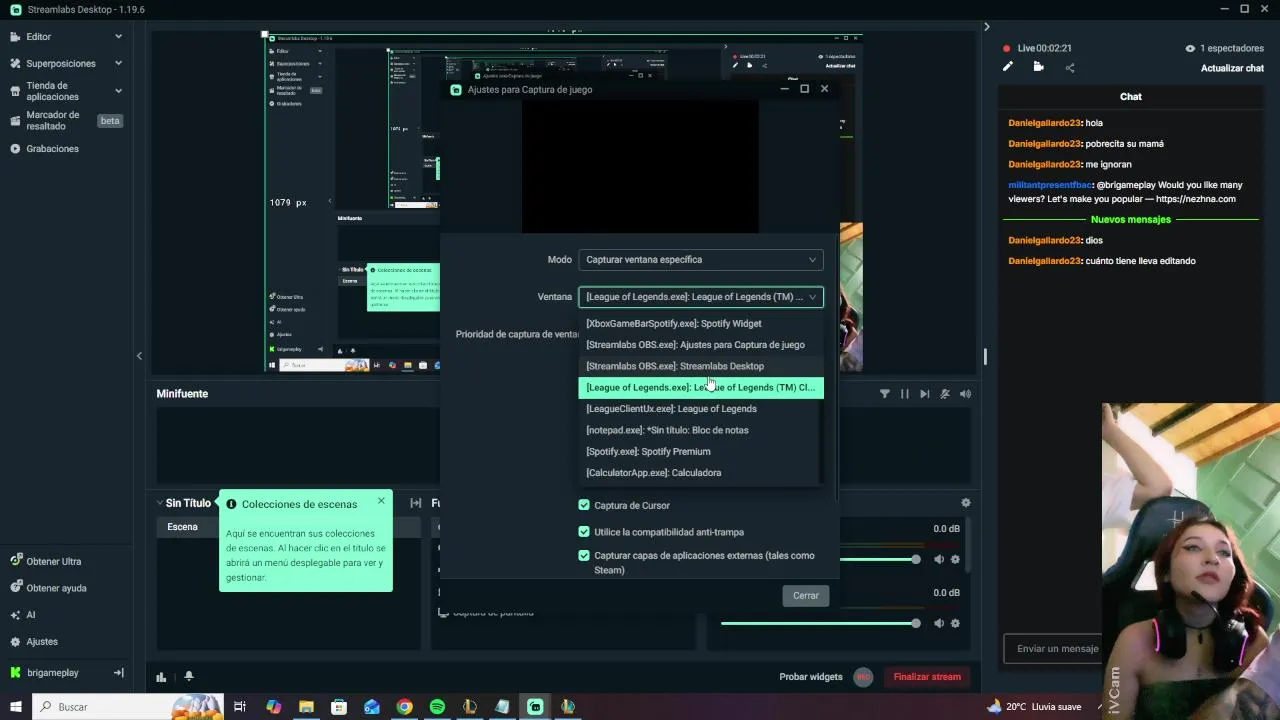The image size is (1280, 720).
Task: Click Probar widgets
Action: tap(811, 677)
